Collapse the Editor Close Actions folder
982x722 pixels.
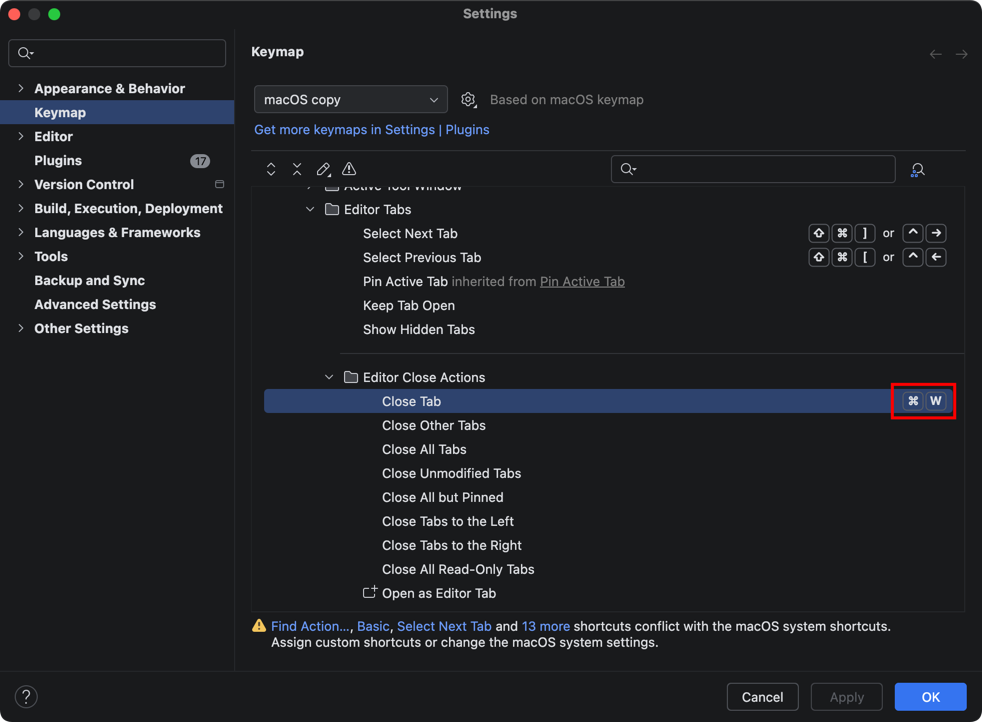pyautogui.click(x=329, y=377)
